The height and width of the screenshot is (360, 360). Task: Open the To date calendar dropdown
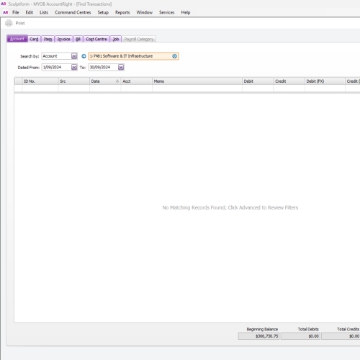point(121,67)
